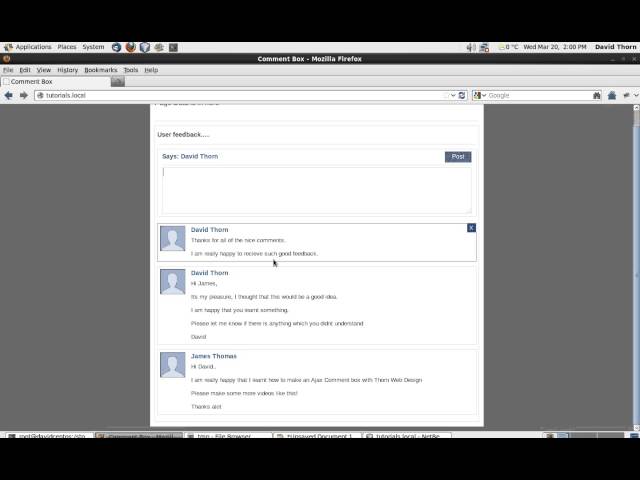The height and width of the screenshot is (480, 640).
Task: Click the weather temperature indicator in the panel
Action: pos(509,47)
